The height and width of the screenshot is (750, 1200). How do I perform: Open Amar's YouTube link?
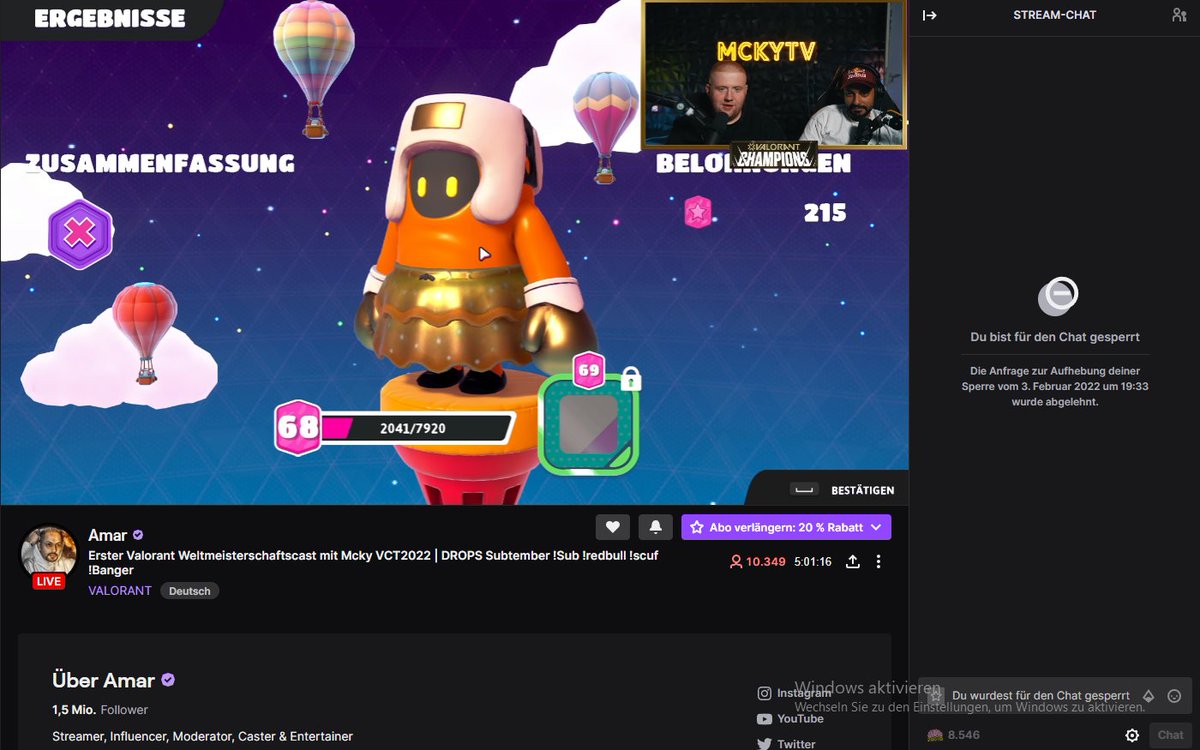[x=791, y=719]
